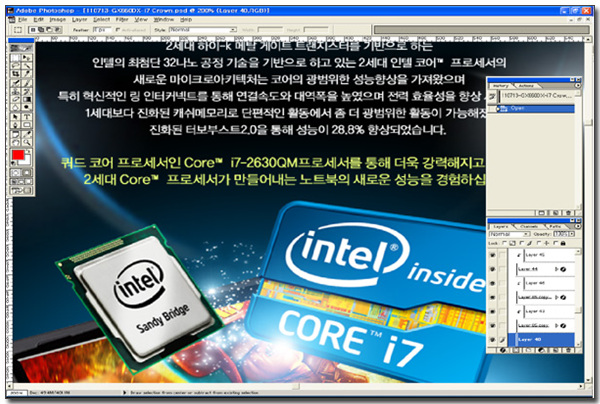The width and height of the screenshot is (600, 404).
Task: Select the Gradient tool
Action: (27, 99)
